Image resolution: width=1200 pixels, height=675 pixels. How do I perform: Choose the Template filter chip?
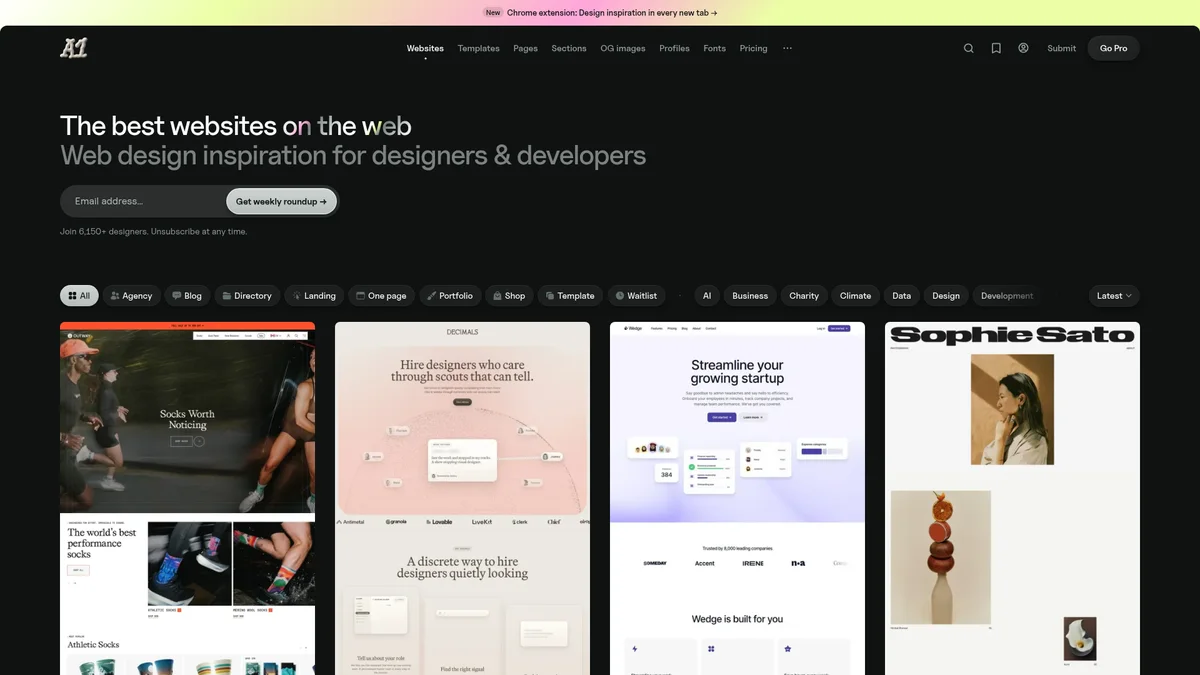[570, 296]
